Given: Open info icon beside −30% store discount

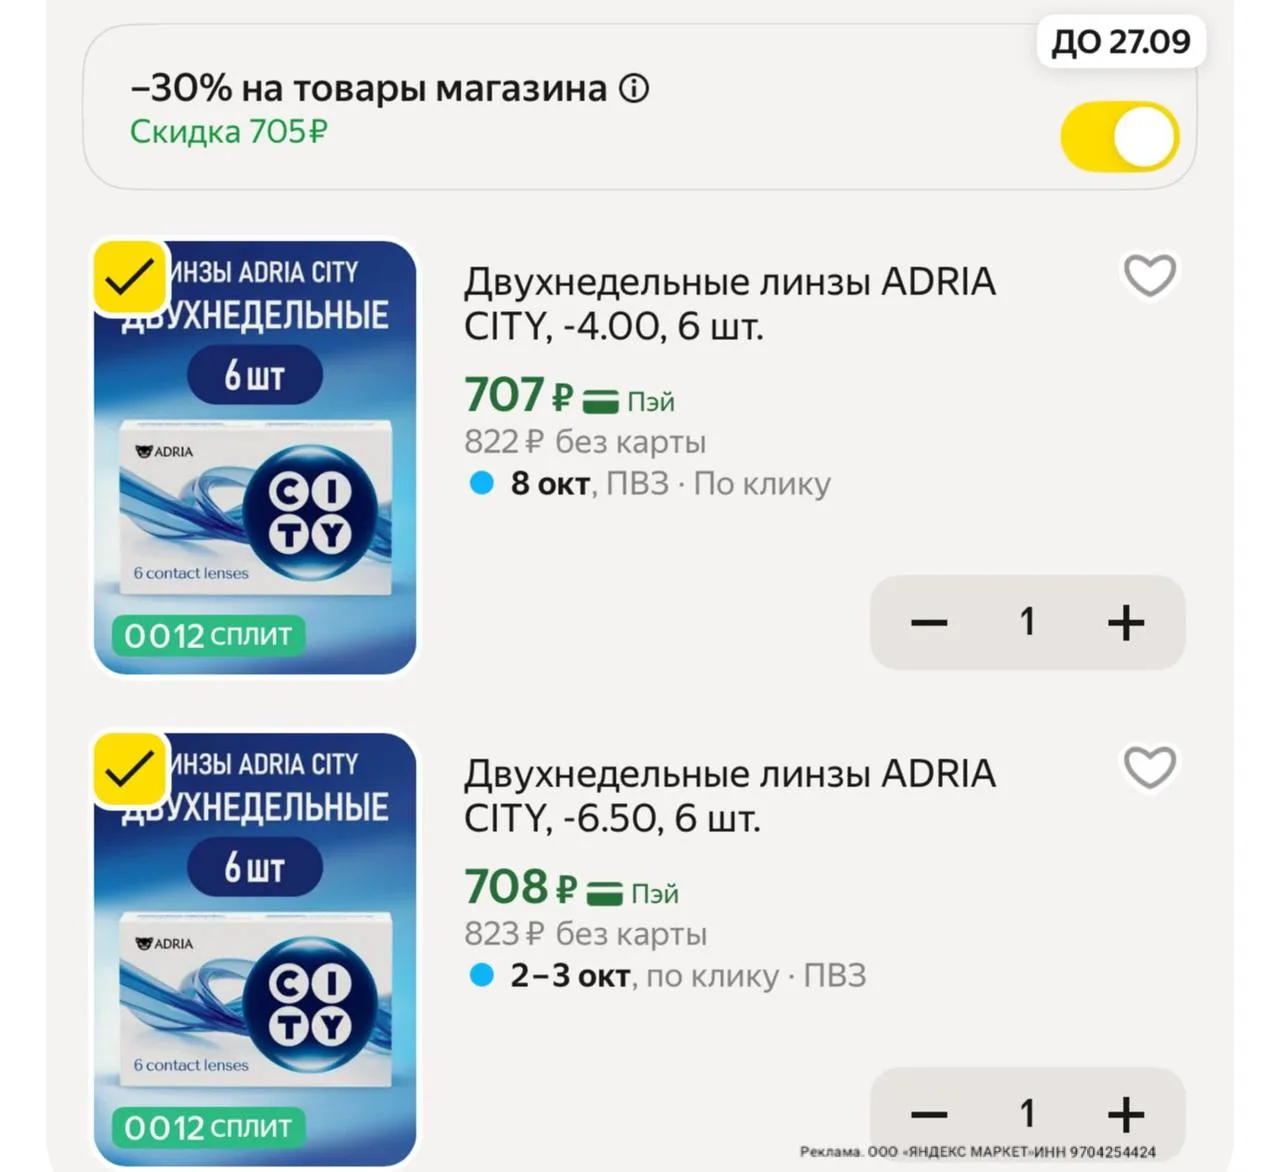Looking at the screenshot, I should point(634,89).
